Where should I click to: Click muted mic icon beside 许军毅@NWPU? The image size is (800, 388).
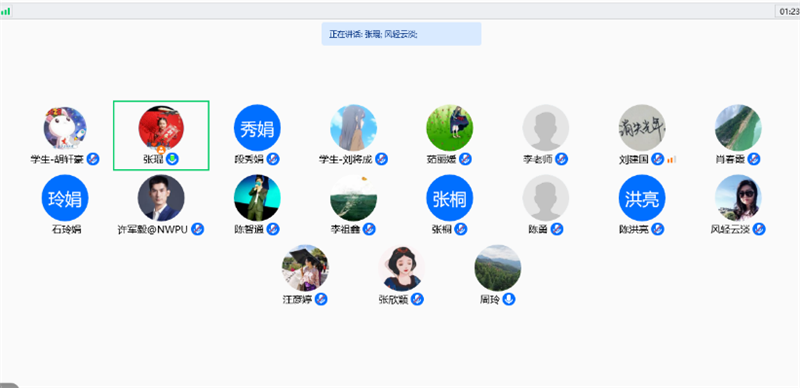click(197, 229)
